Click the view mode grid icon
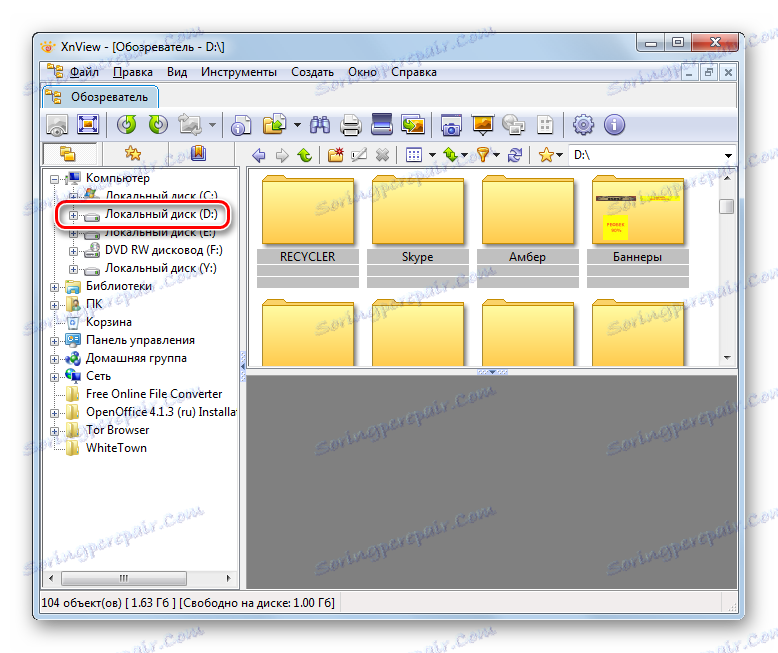Viewport: 778px width, 653px height. 414,155
